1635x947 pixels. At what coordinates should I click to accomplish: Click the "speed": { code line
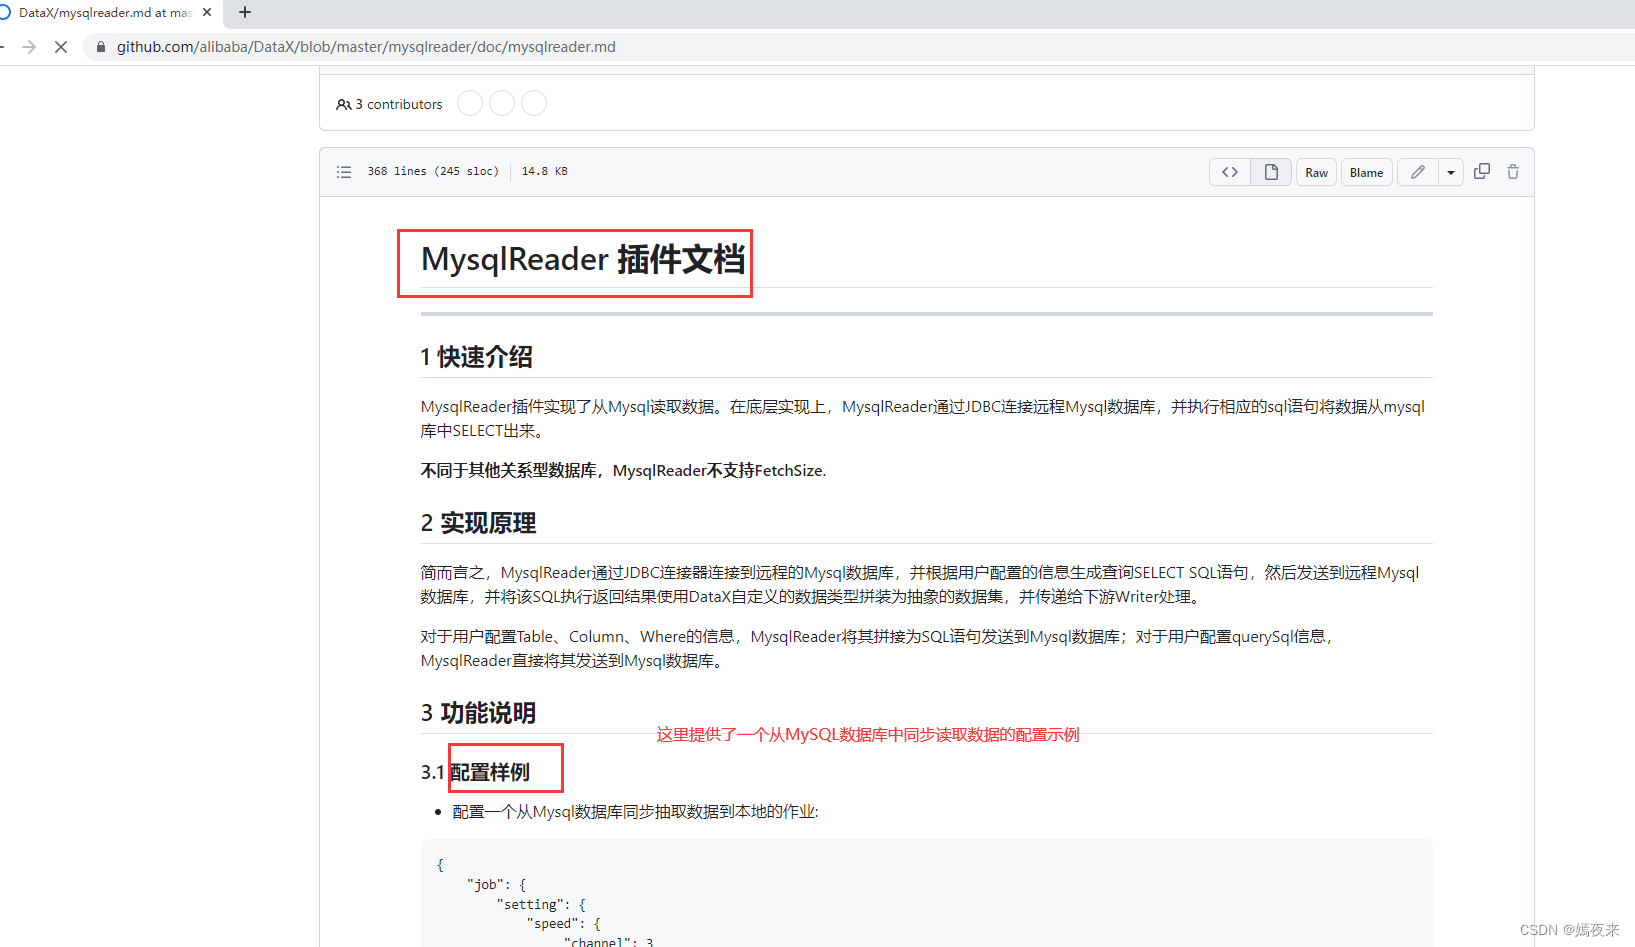tap(564, 924)
